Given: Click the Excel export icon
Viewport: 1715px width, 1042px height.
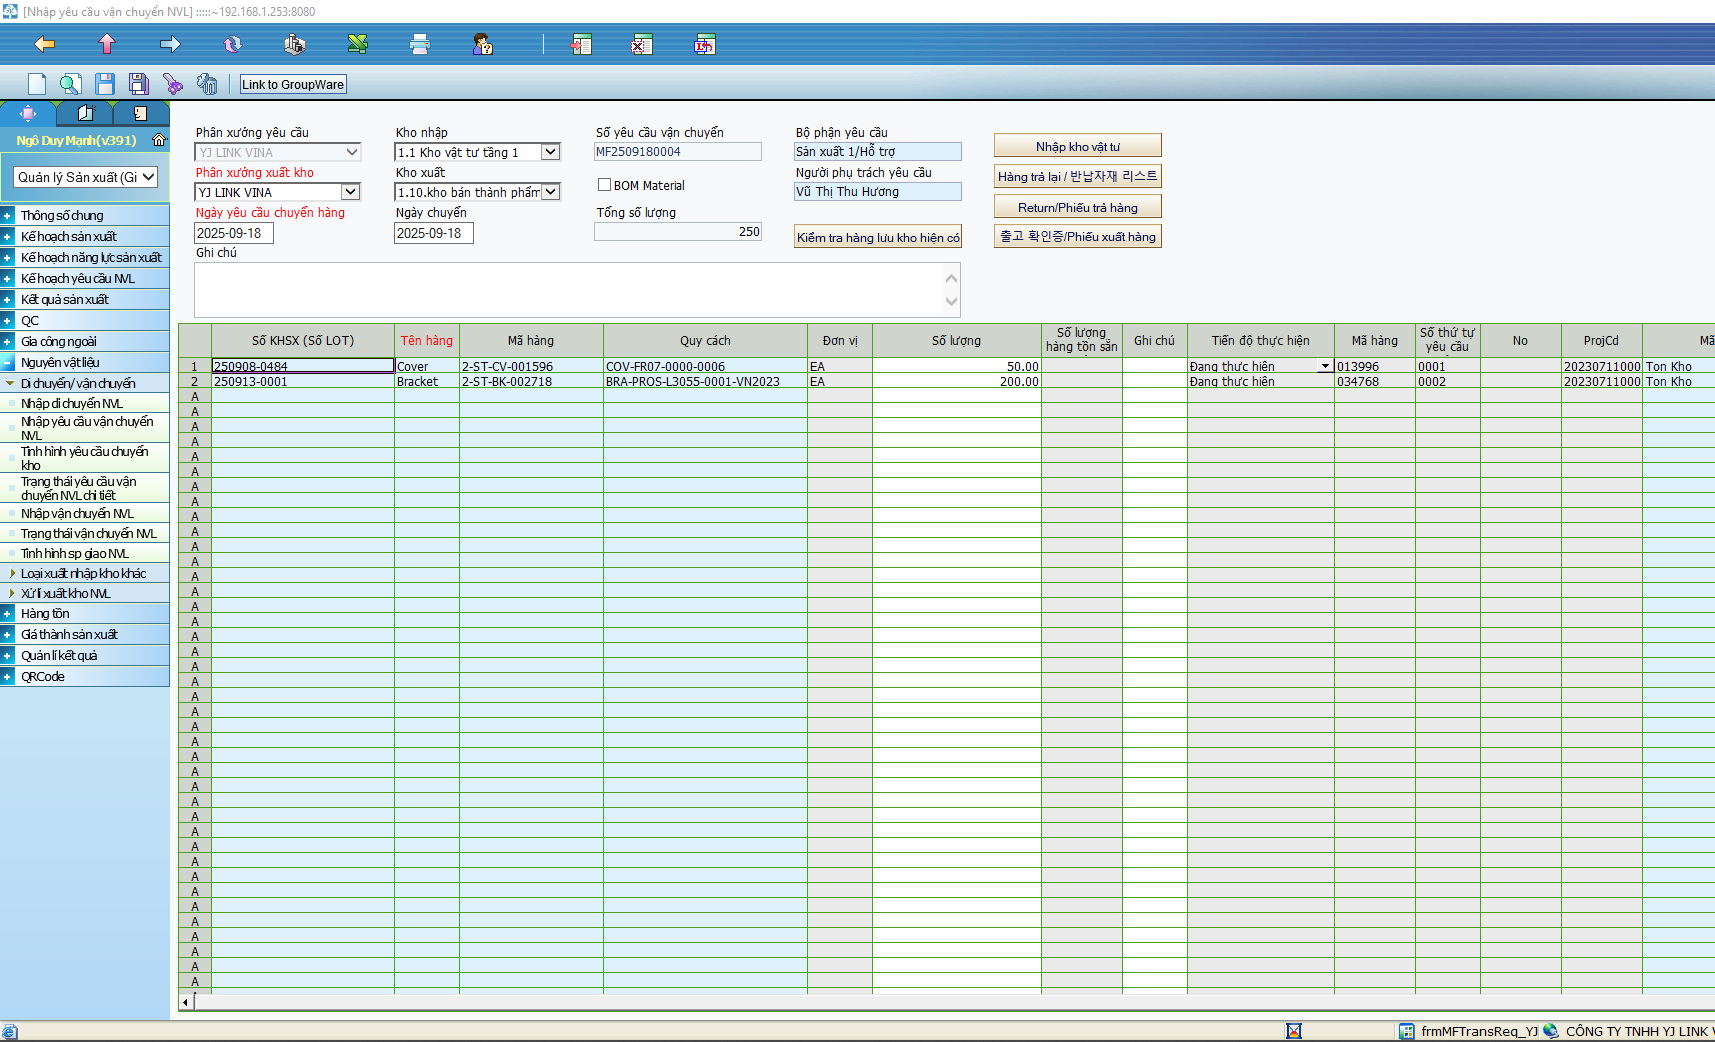Looking at the screenshot, I should click(357, 44).
